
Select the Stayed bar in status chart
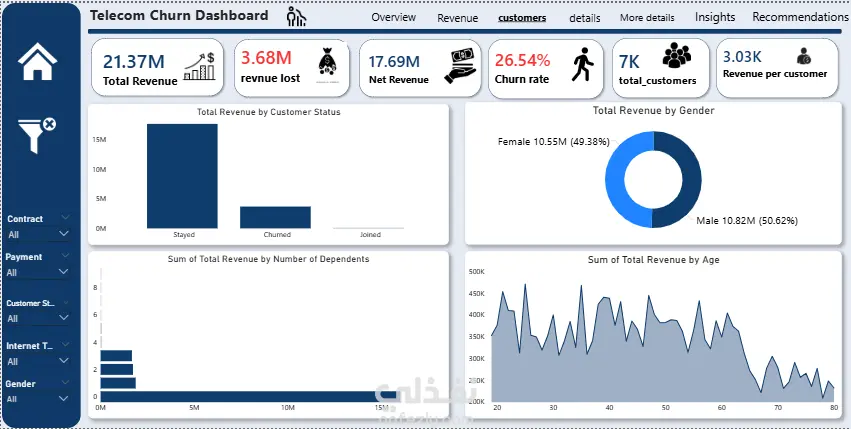point(182,176)
